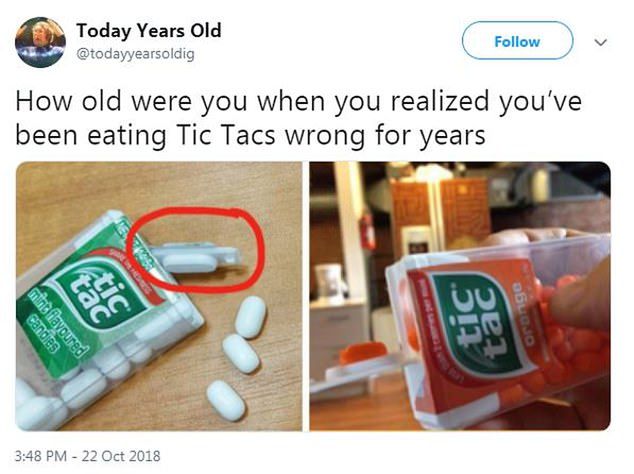Viewport: 634px width, 474px height.
Task: Click the word "realized" in the tweet
Action: pos(440,101)
